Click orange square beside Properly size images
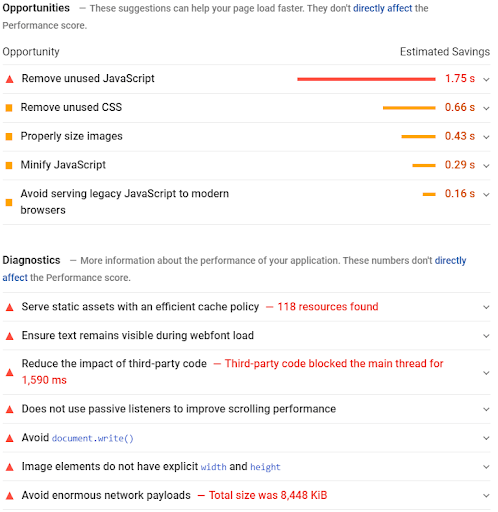Screen dimensions: 498x512 pos(9,136)
